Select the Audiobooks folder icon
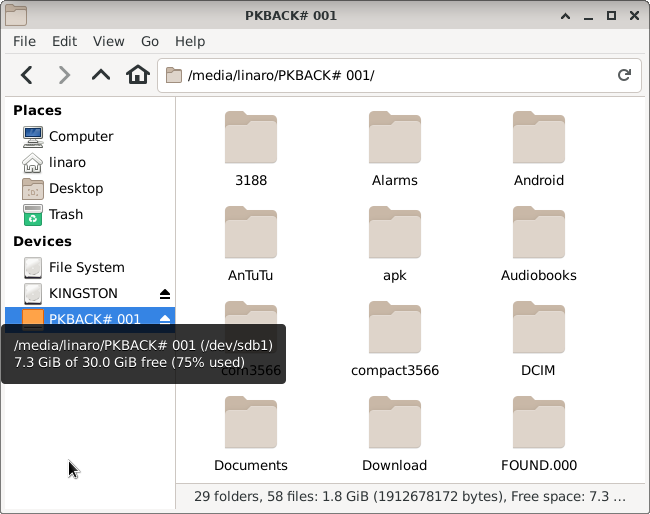This screenshot has height=514, width=650. click(538, 232)
